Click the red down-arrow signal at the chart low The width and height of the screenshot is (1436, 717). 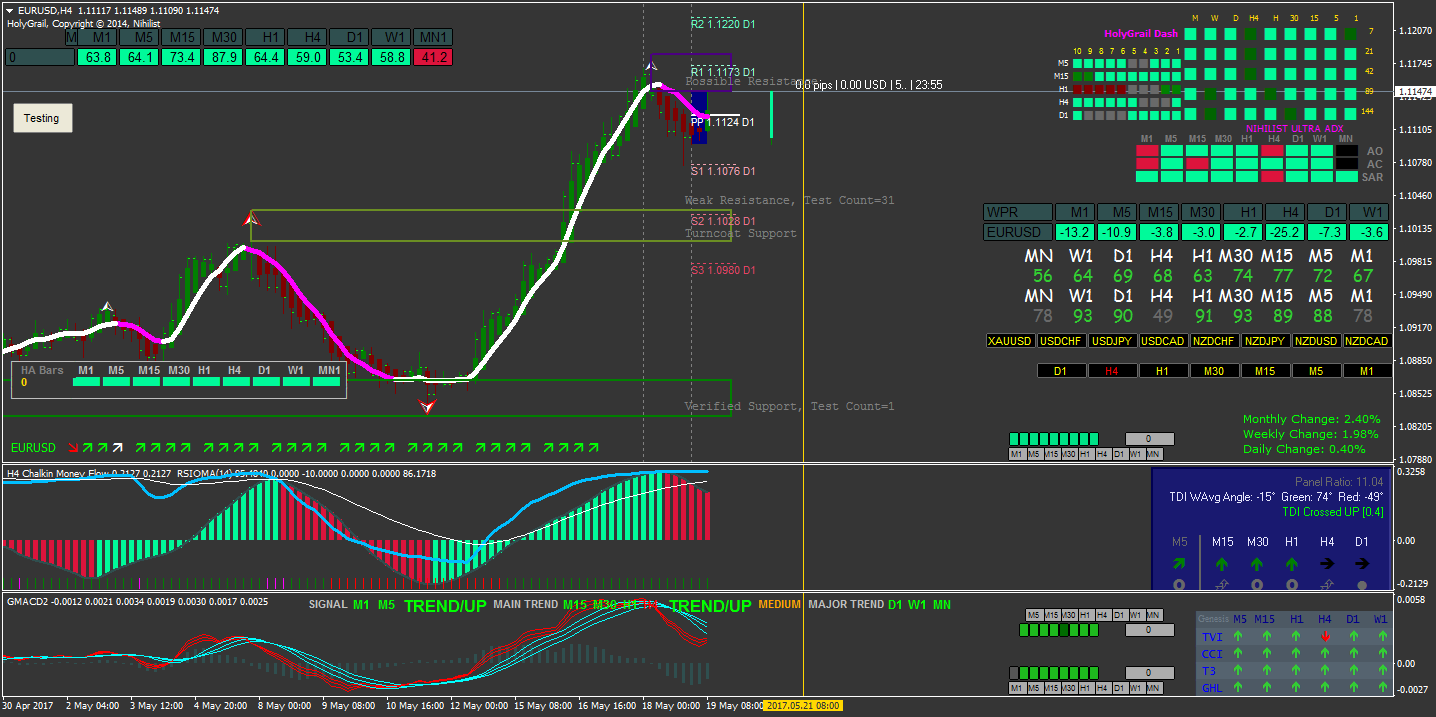point(428,406)
